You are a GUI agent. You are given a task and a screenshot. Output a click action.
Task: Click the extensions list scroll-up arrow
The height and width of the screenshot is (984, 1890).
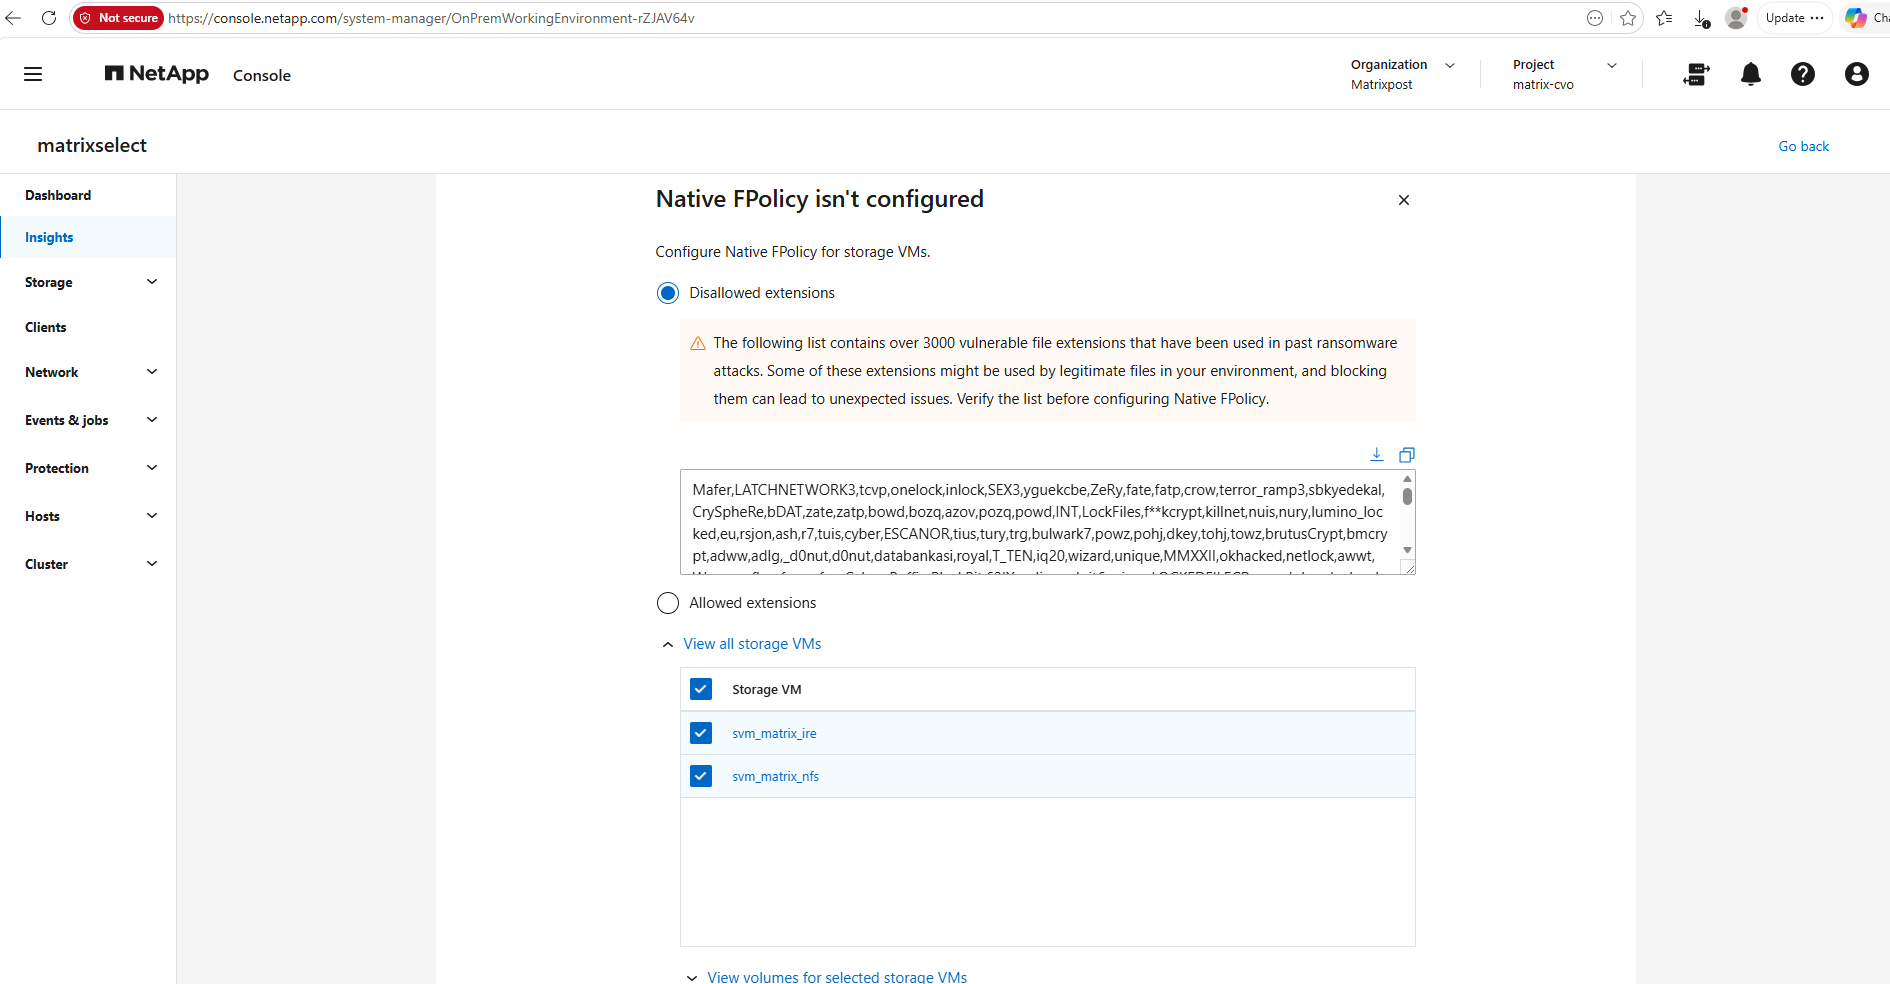point(1407,479)
